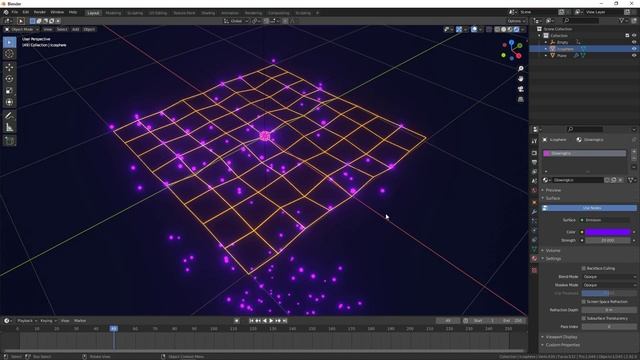The height and width of the screenshot is (360, 640).
Task: Open the timeline Keying menu
Action: point(48,321)
